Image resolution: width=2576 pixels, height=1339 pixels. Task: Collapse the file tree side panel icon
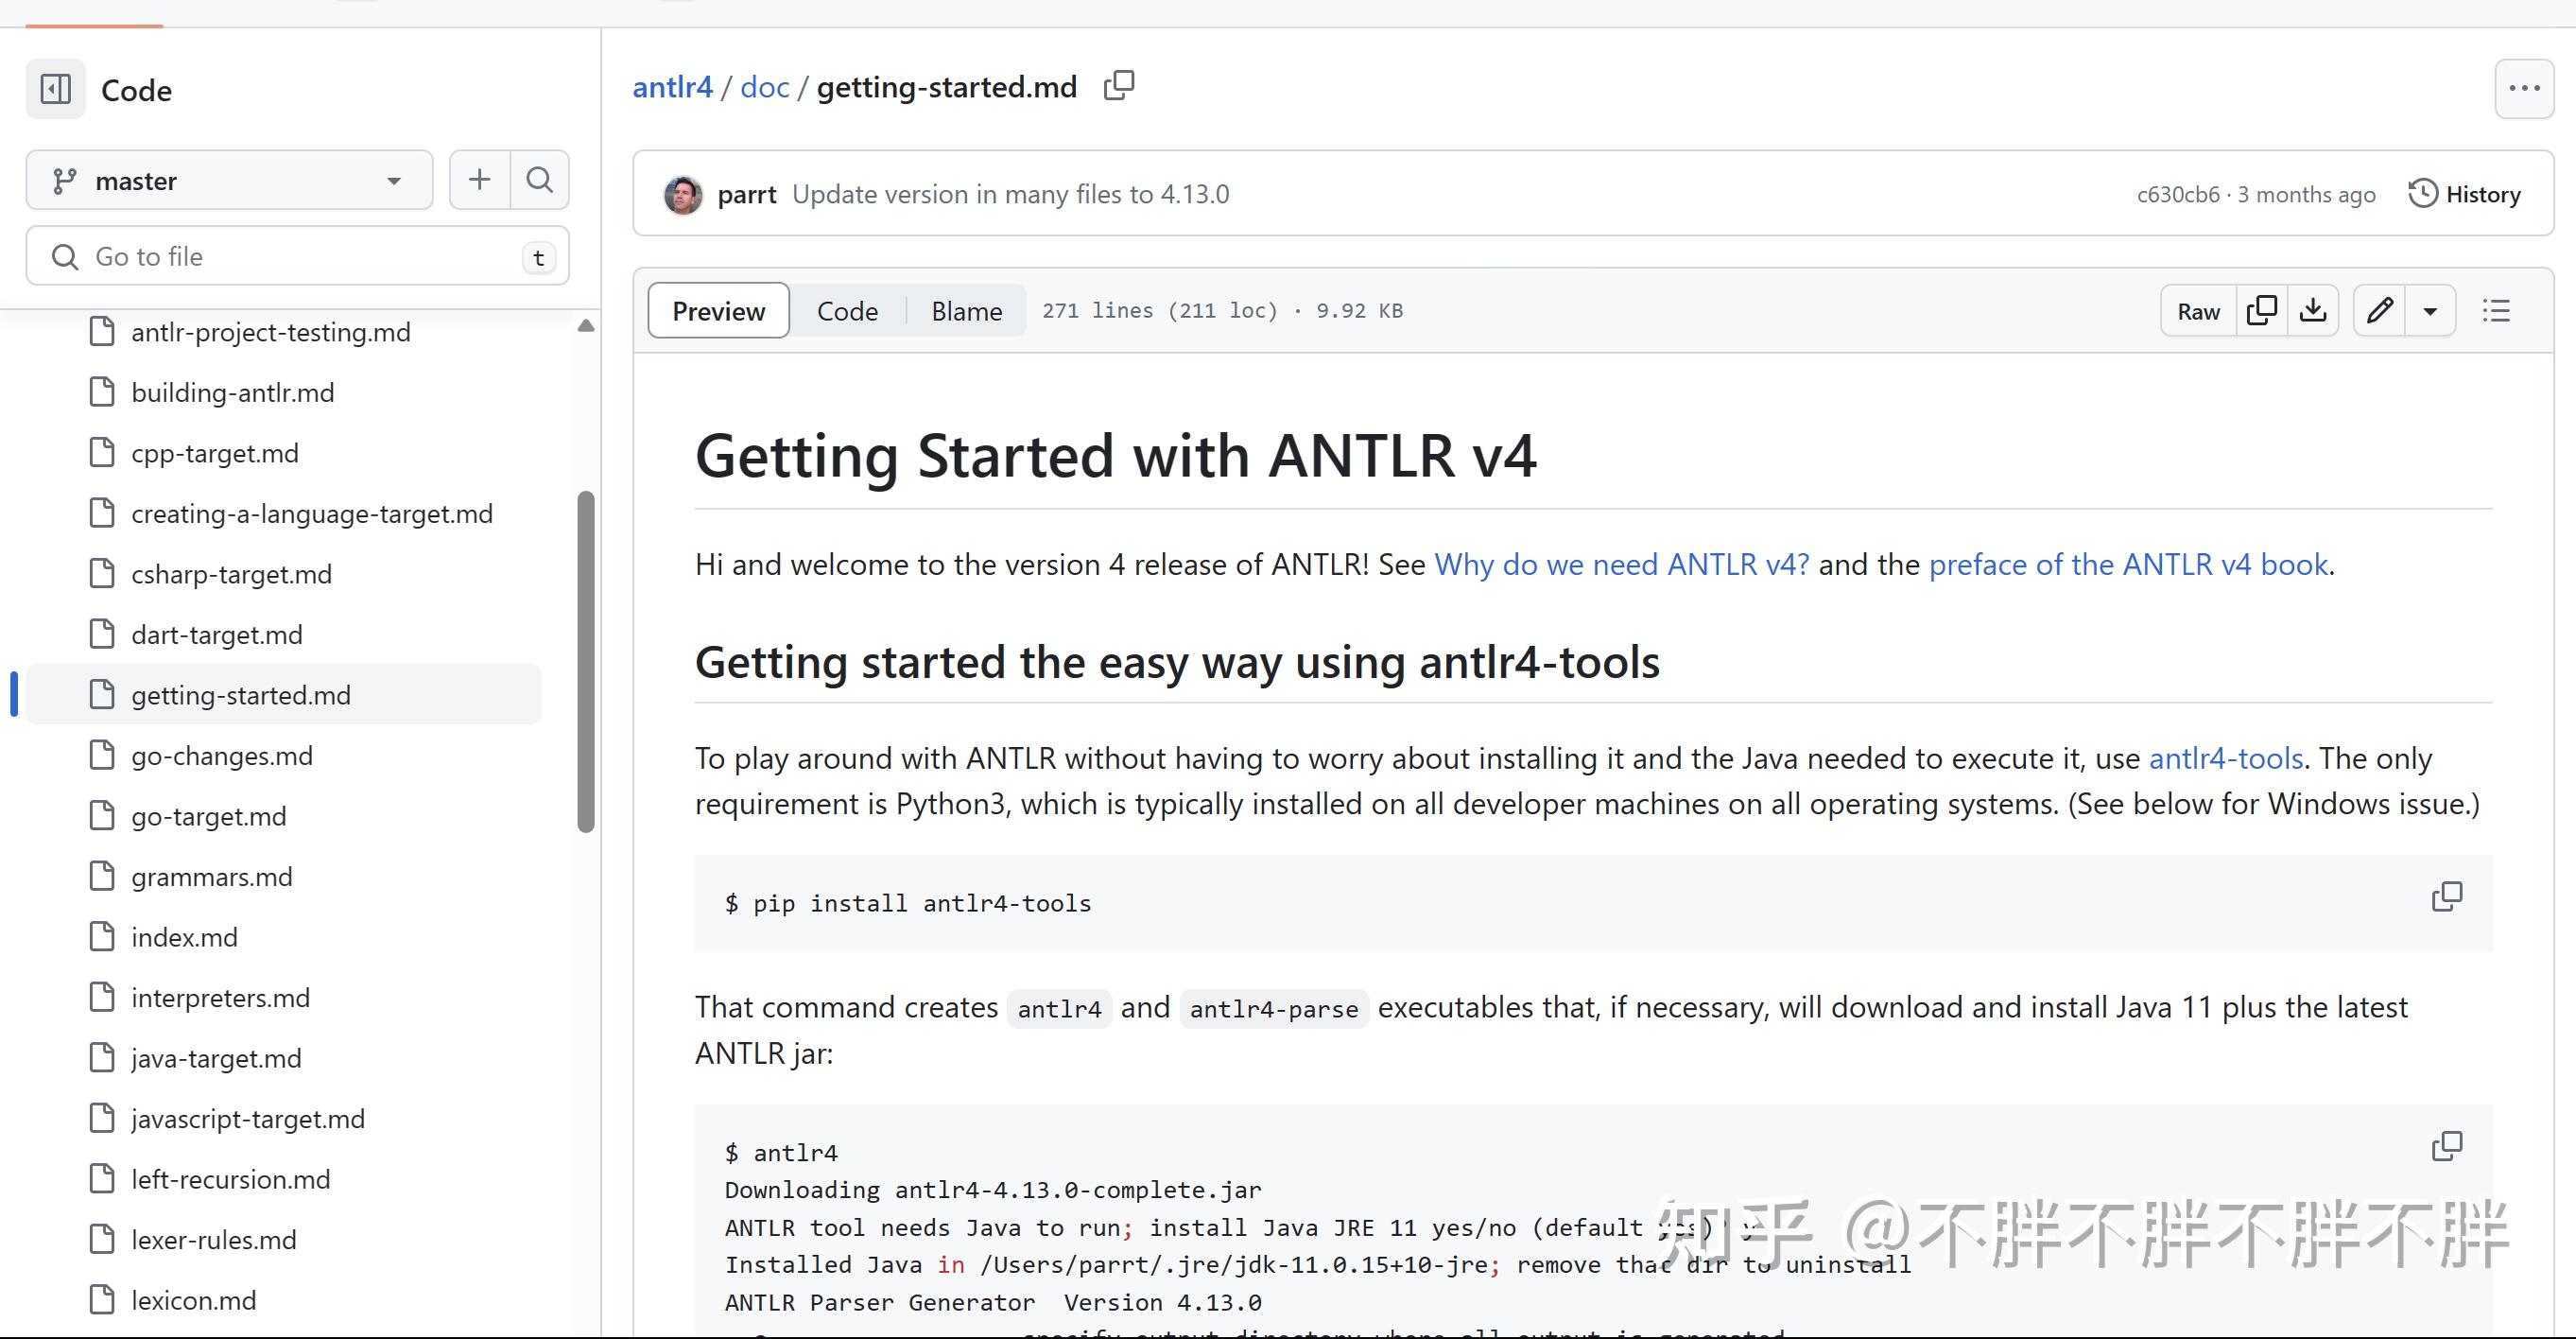click(55, 89)
